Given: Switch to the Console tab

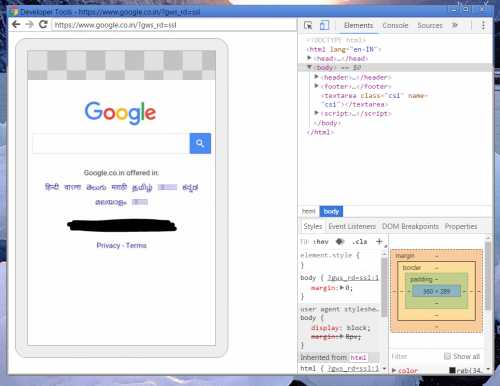Looking at the screenshot, I should (395, 26).
